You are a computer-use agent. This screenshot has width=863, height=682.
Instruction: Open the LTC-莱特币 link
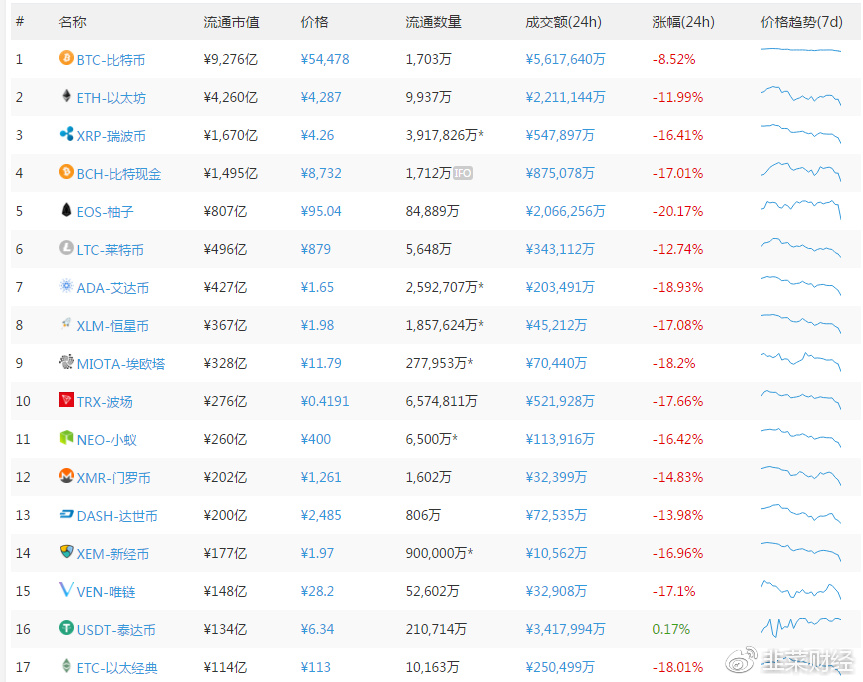pyautogui.click(x=110, y=250)
